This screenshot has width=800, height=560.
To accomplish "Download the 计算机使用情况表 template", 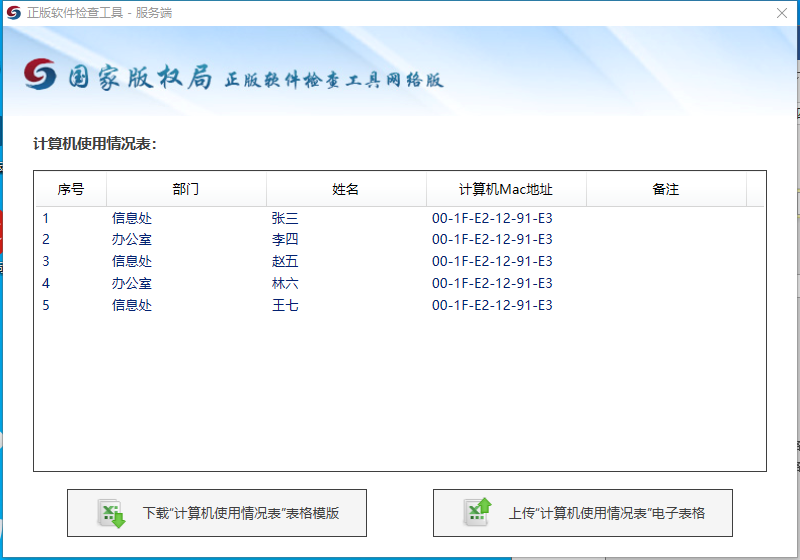I will point(217,513).
